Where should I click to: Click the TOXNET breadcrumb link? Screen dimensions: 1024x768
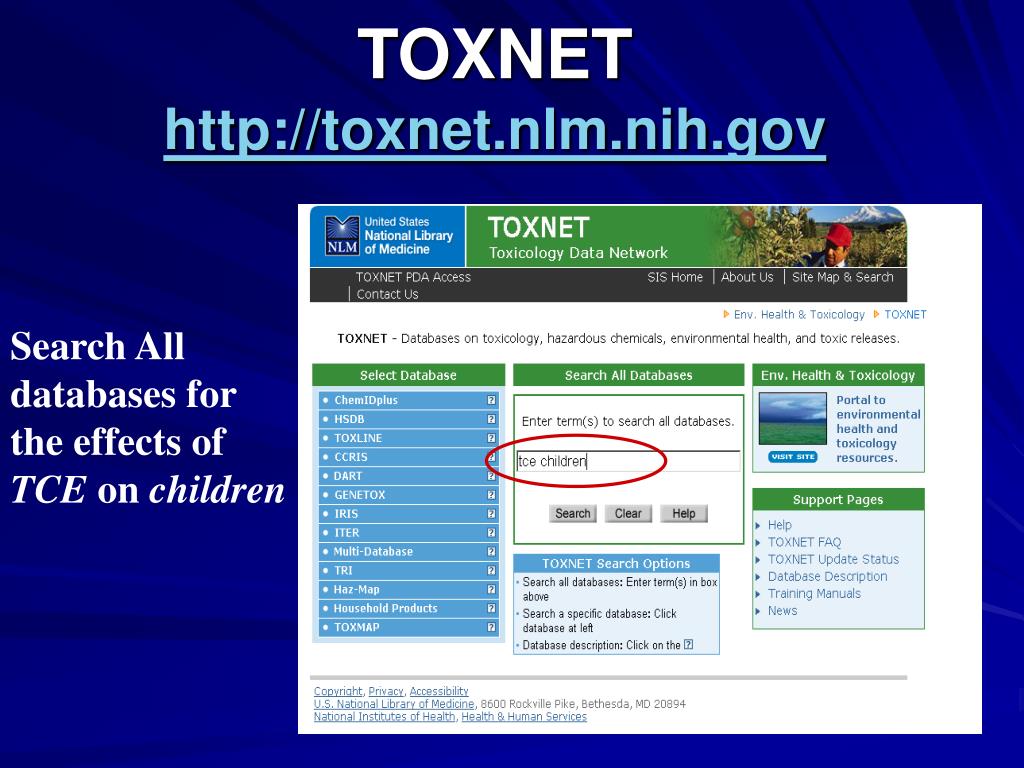coord(905,315)
